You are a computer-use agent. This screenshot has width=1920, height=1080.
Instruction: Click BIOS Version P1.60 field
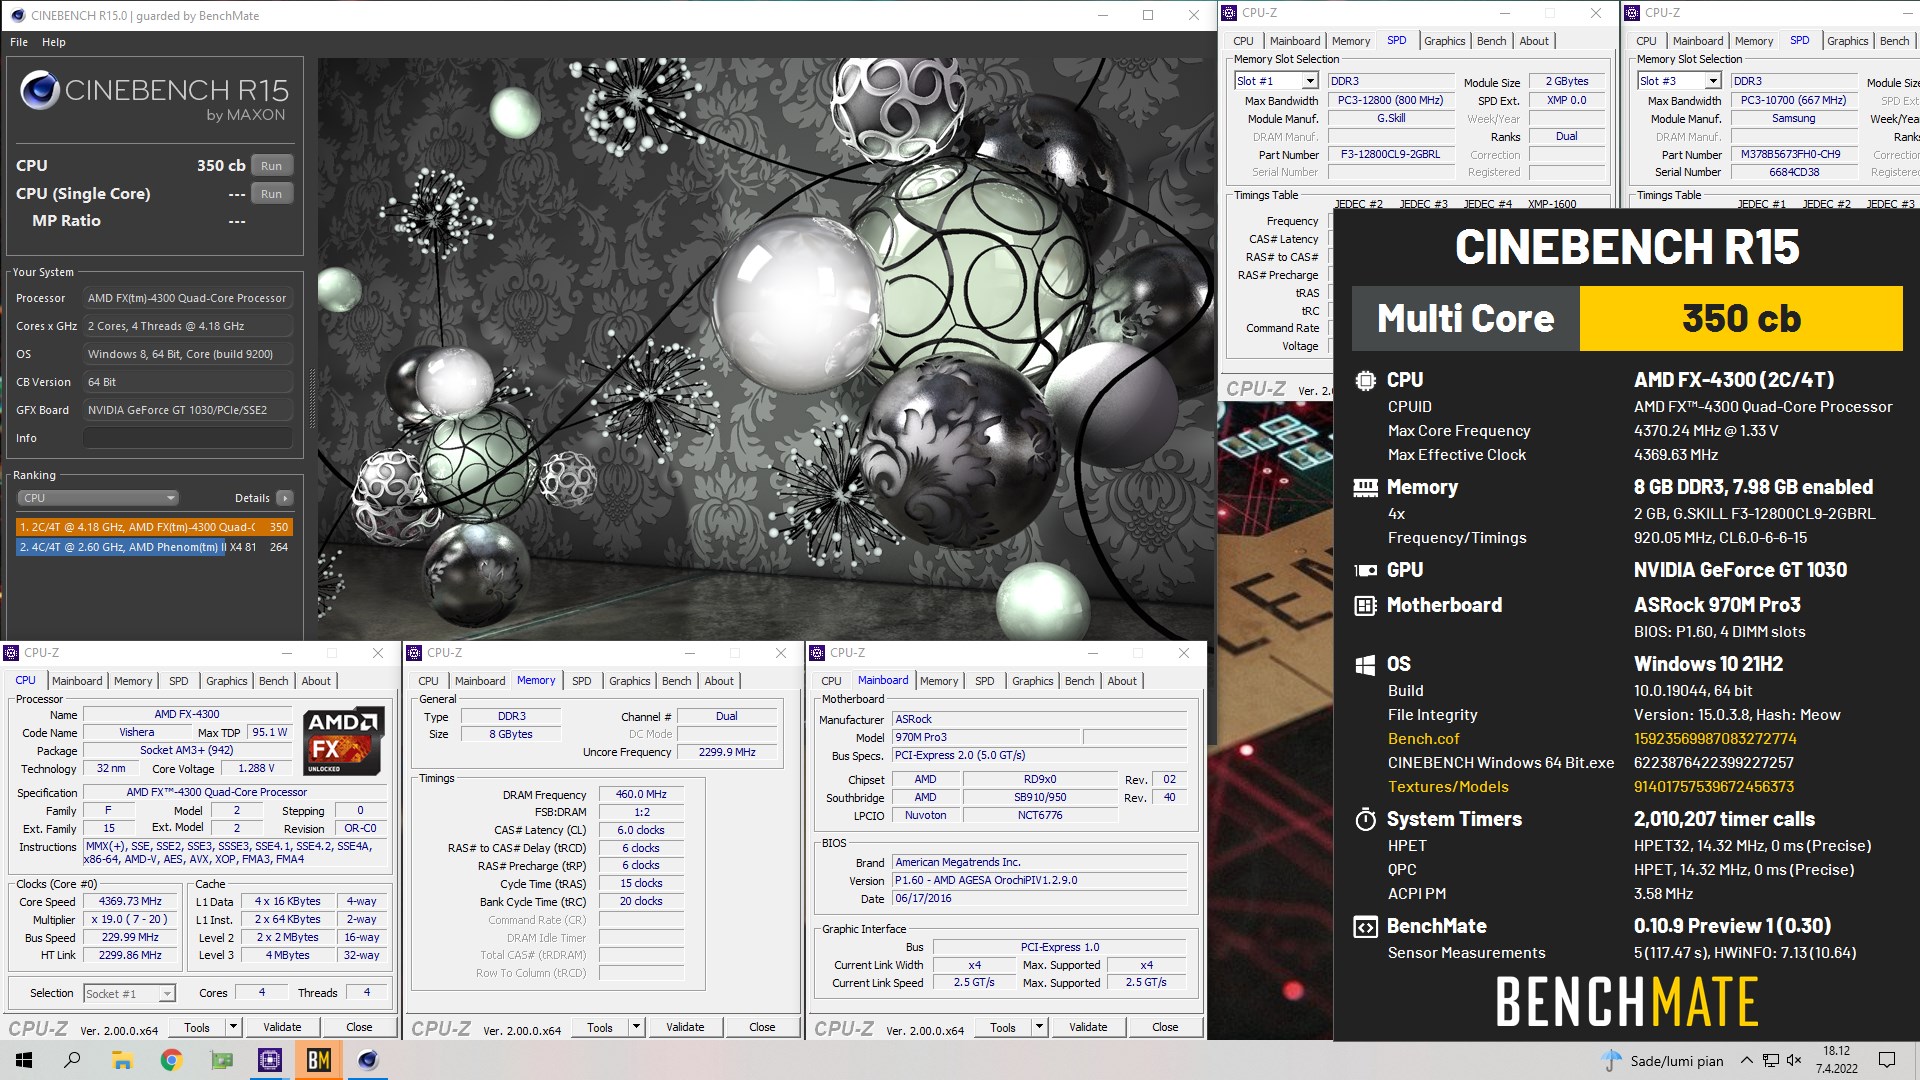[x=1040, y=881]
